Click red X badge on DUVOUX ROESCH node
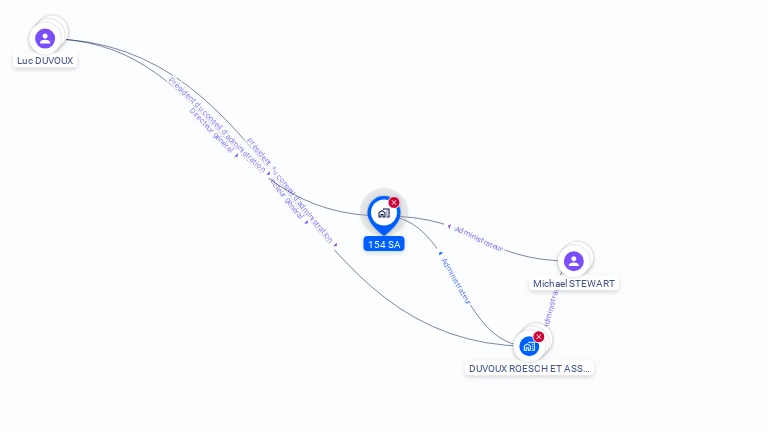768x432 pixels. [539, 336]
